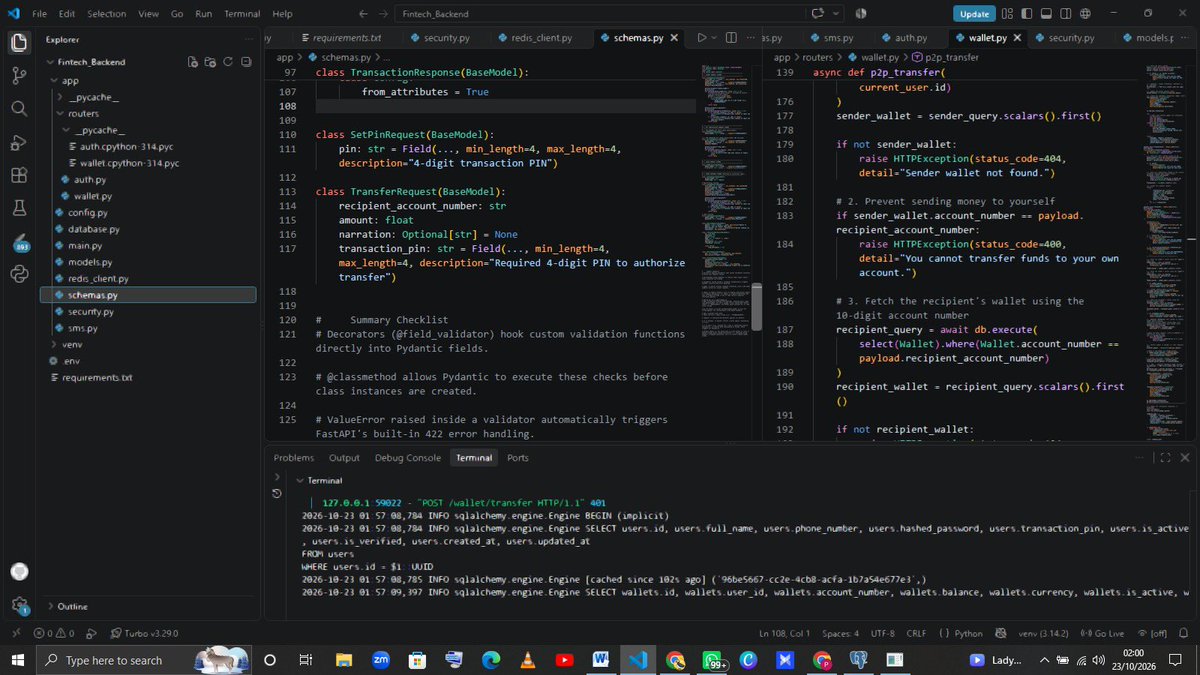Open the .env file in Explorer
1200x675 pixels.
(70, 360)
